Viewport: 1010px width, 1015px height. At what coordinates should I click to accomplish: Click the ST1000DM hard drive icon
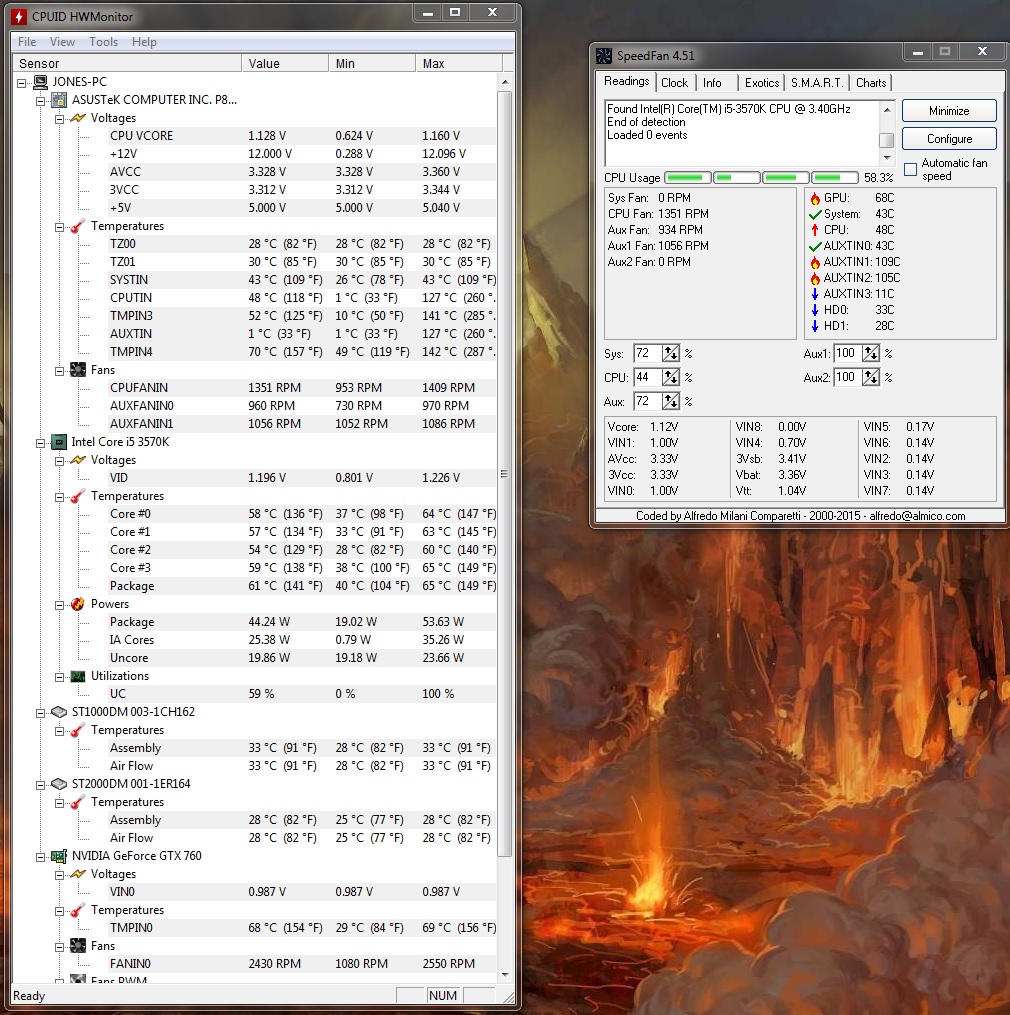59,711
